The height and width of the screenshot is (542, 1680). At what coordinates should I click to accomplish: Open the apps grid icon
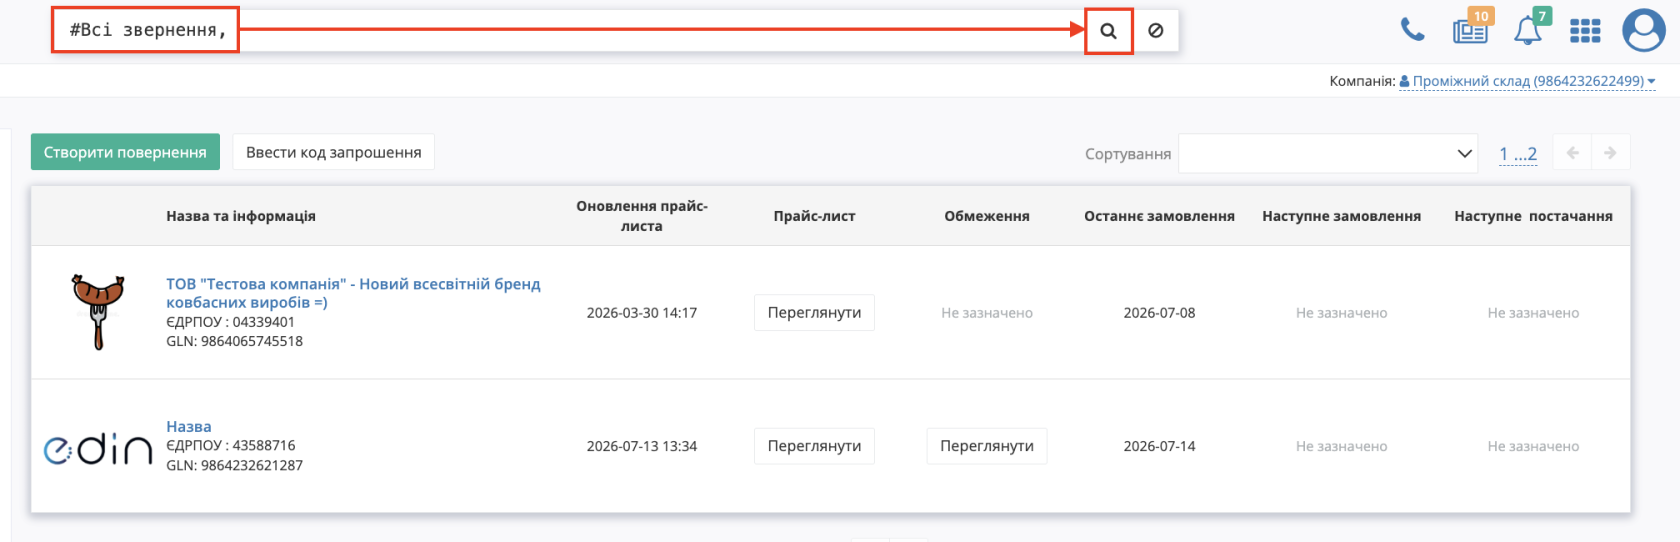click(1585, 31)
